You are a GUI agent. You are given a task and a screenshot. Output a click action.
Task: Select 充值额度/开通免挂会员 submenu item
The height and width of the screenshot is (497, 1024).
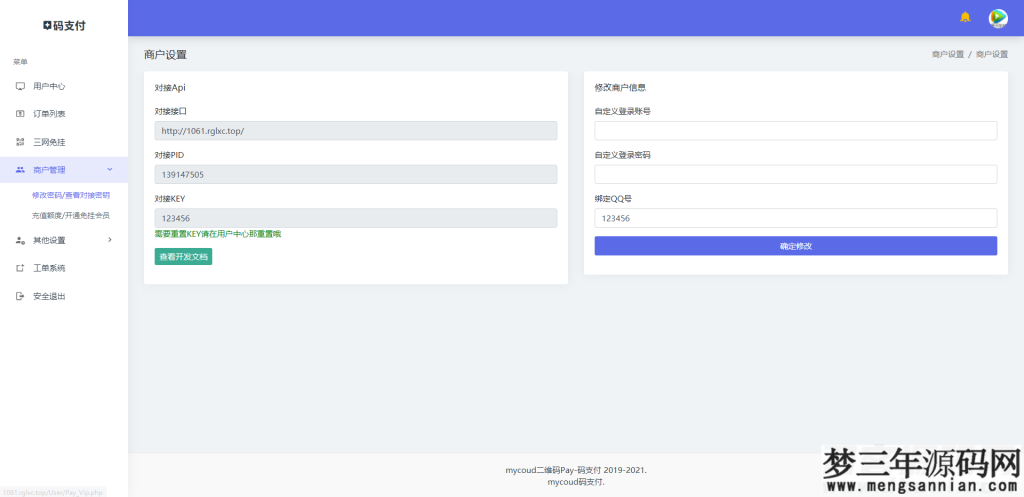[x=71, y=215]
